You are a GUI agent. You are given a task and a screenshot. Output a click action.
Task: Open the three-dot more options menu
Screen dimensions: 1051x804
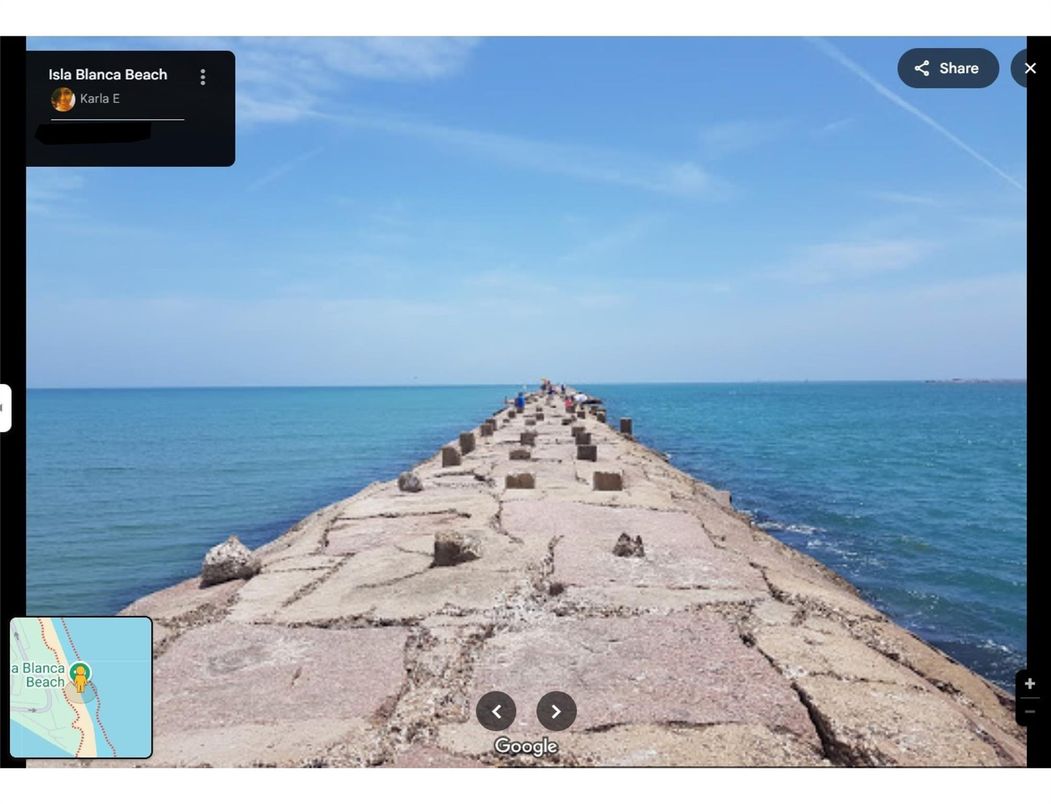click(x=203, y=77)
